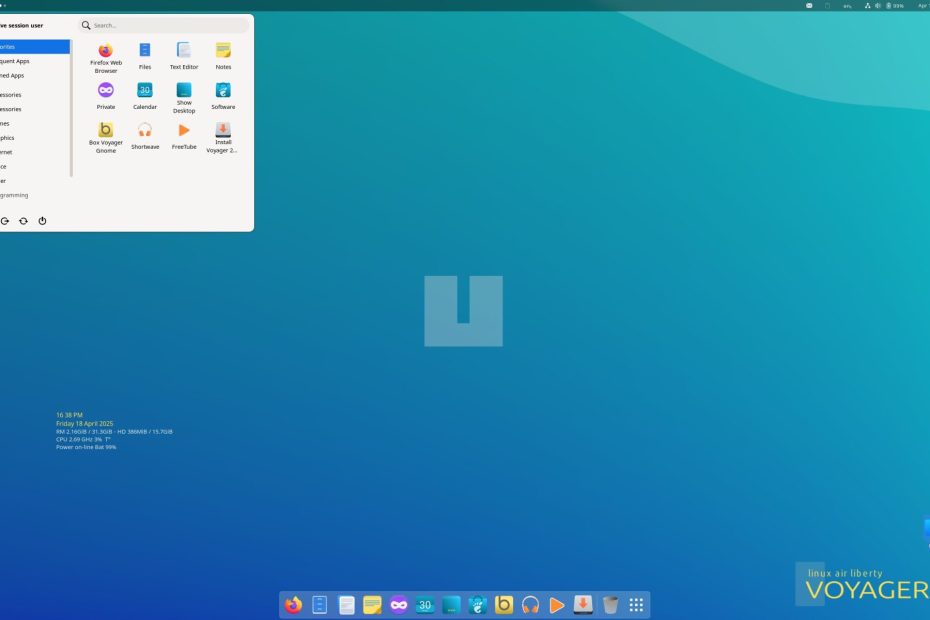Launch Notes from the app menu grid

(x=223, y=56)
